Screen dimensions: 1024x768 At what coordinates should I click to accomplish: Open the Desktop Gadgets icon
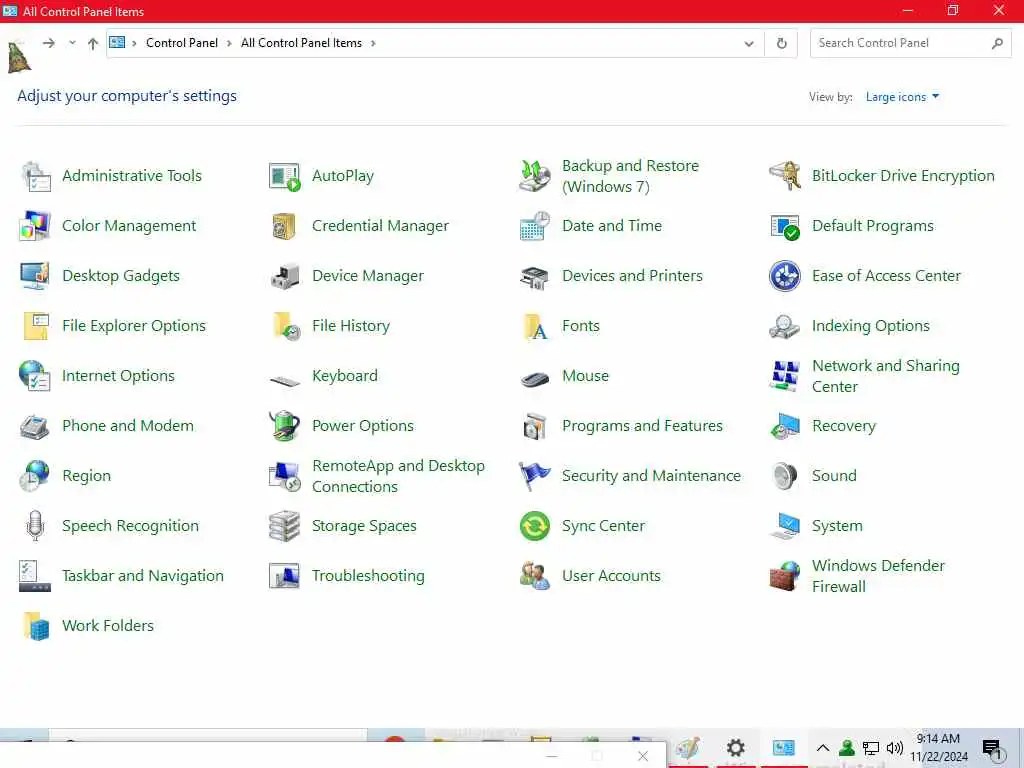pos(35,276)
